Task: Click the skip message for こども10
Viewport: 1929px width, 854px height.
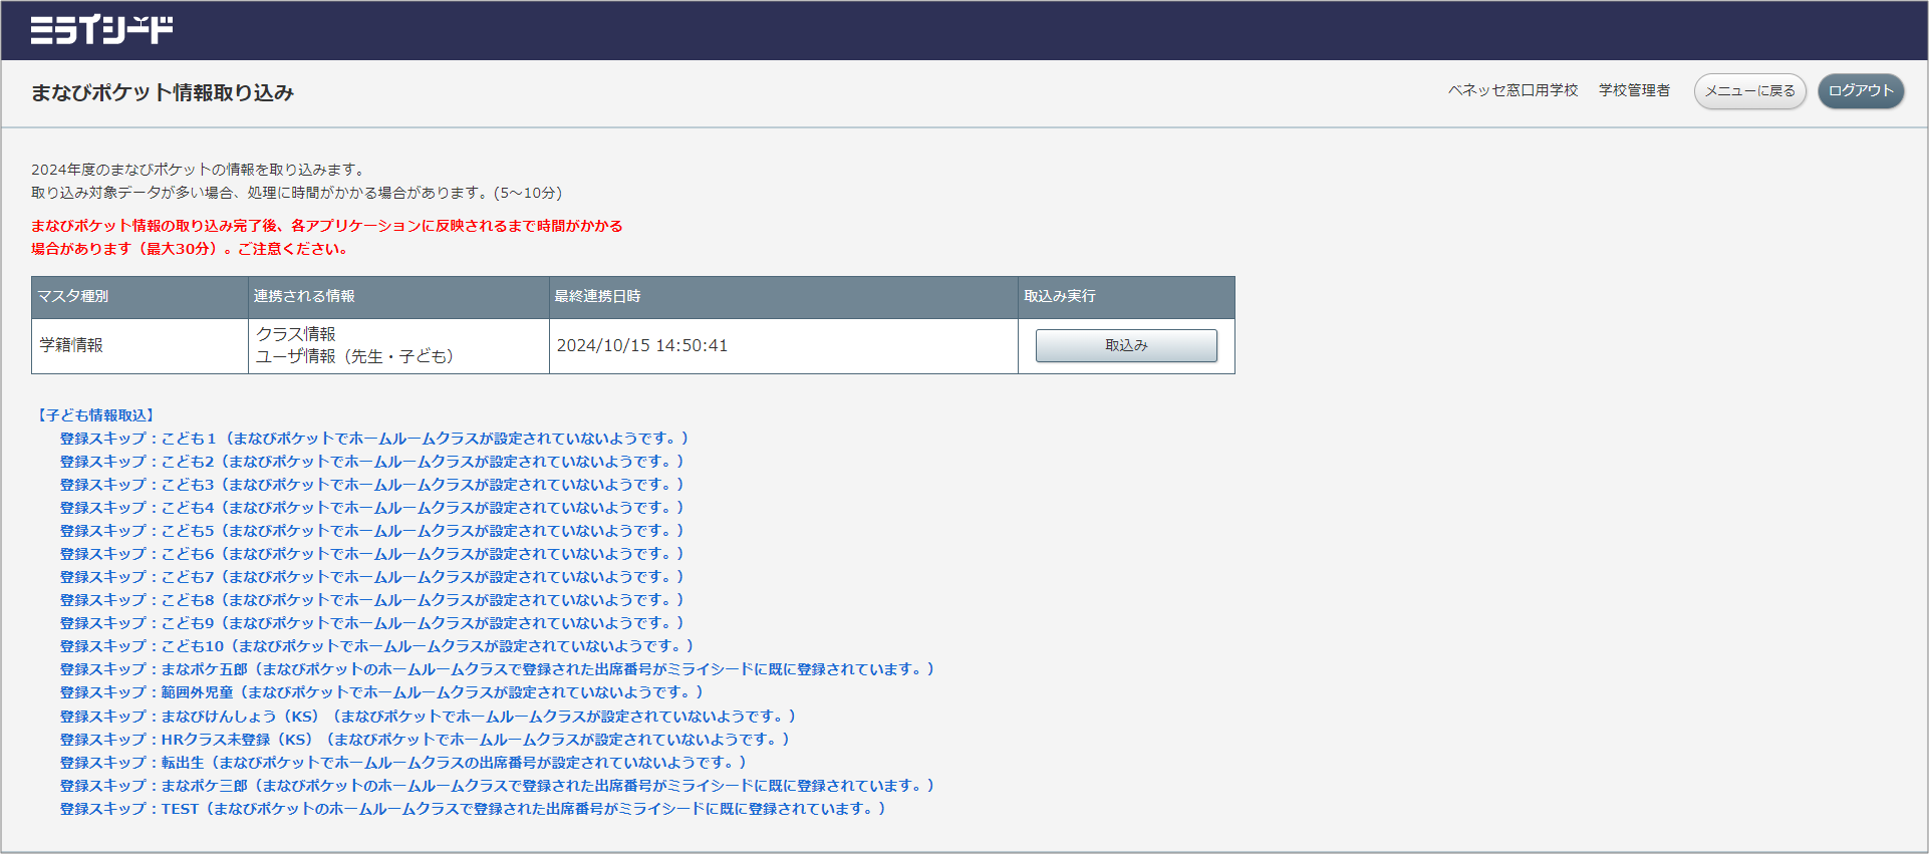Action: point(376,647)
